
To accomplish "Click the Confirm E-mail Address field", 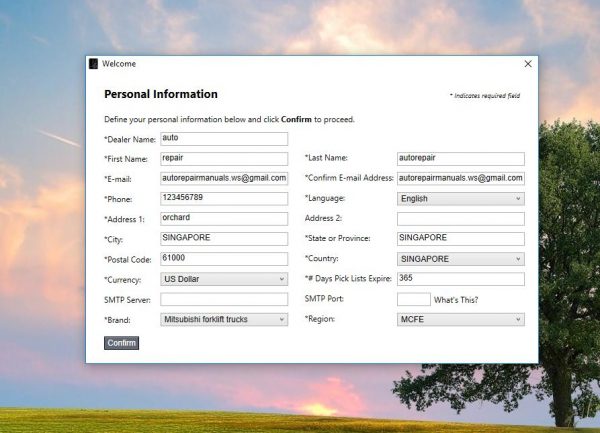I will click(x=461, y=178).
